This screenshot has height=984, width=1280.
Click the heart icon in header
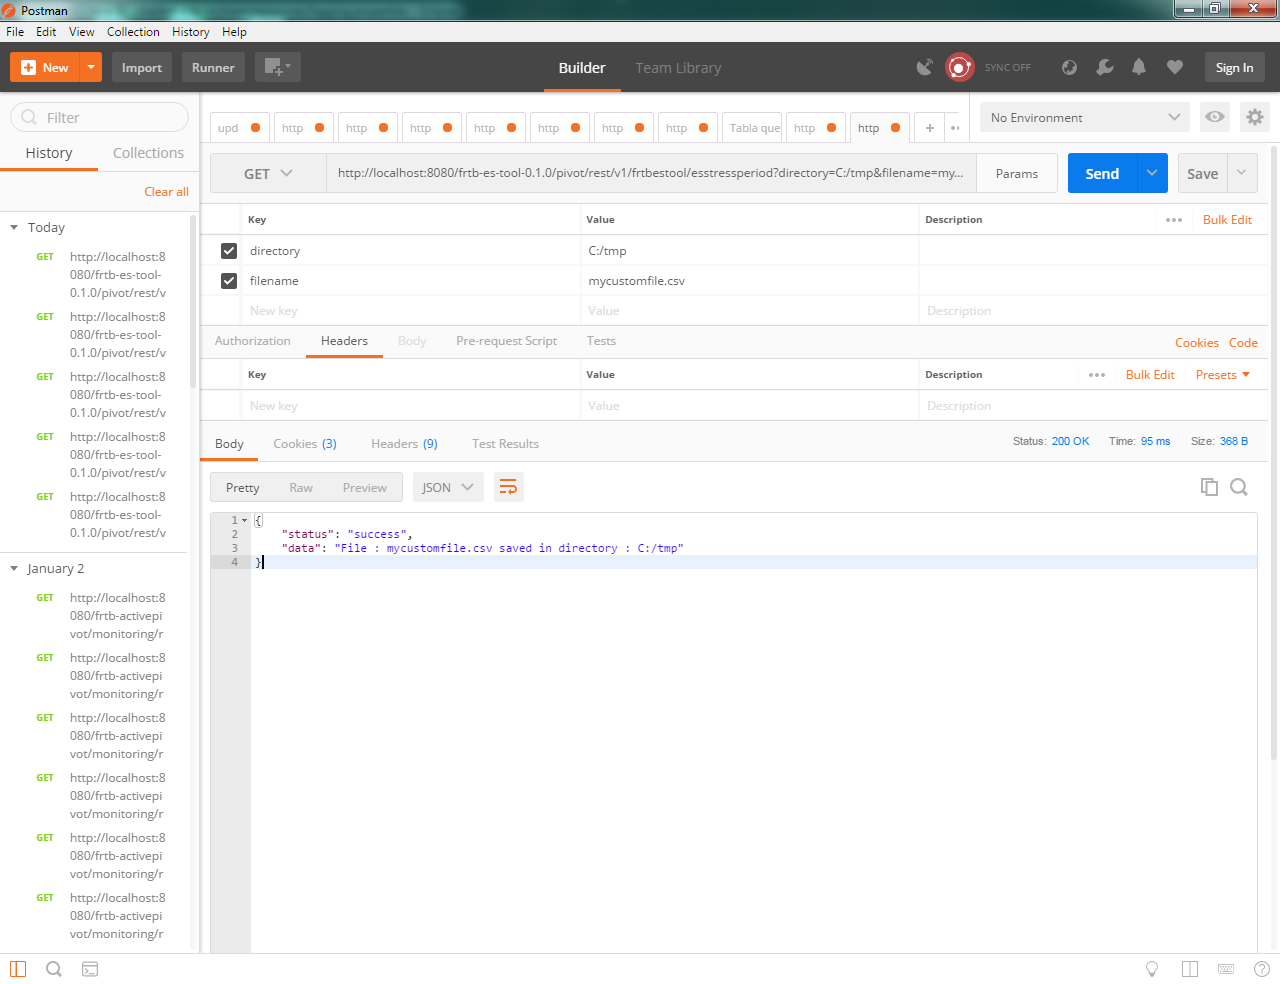point(1175,67)
